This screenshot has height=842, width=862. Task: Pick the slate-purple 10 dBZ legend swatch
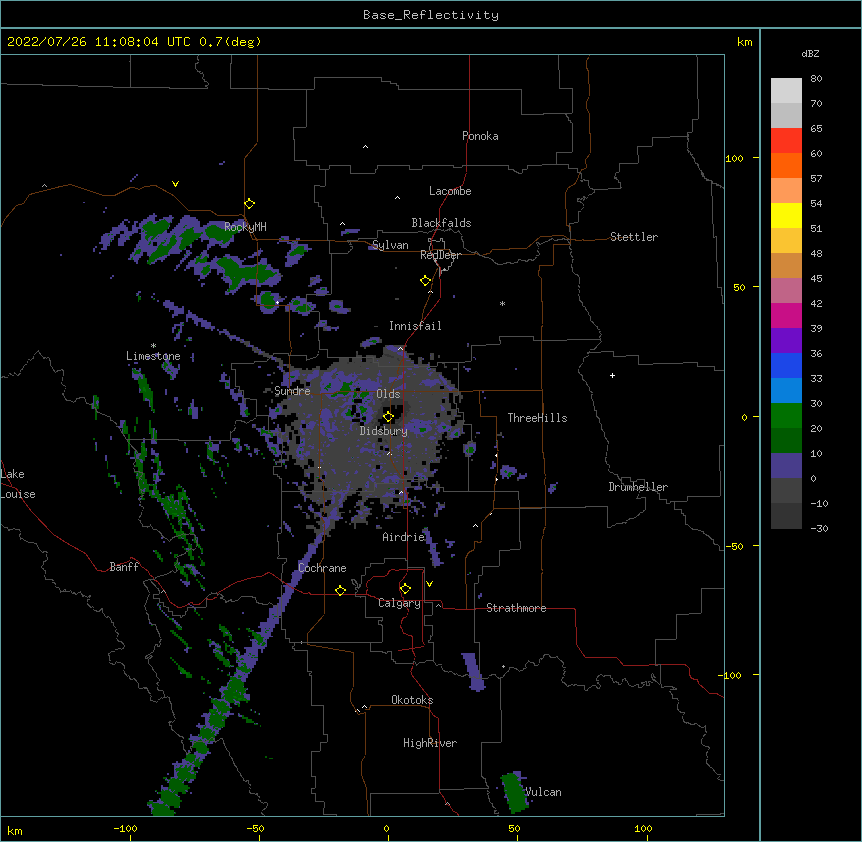pos(786,466)
